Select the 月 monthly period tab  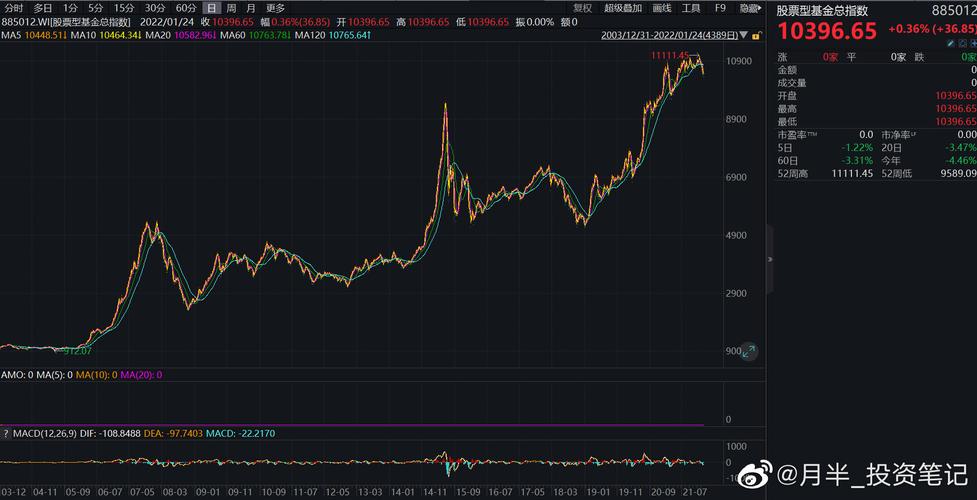250,8
